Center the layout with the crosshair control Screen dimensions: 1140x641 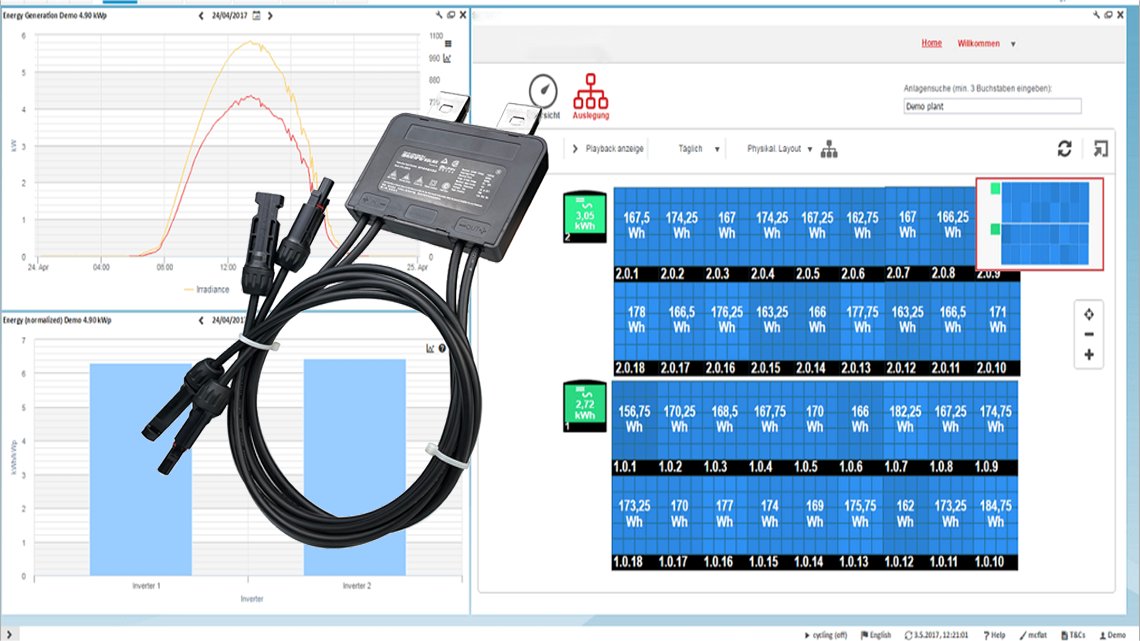coord(1088,314)
